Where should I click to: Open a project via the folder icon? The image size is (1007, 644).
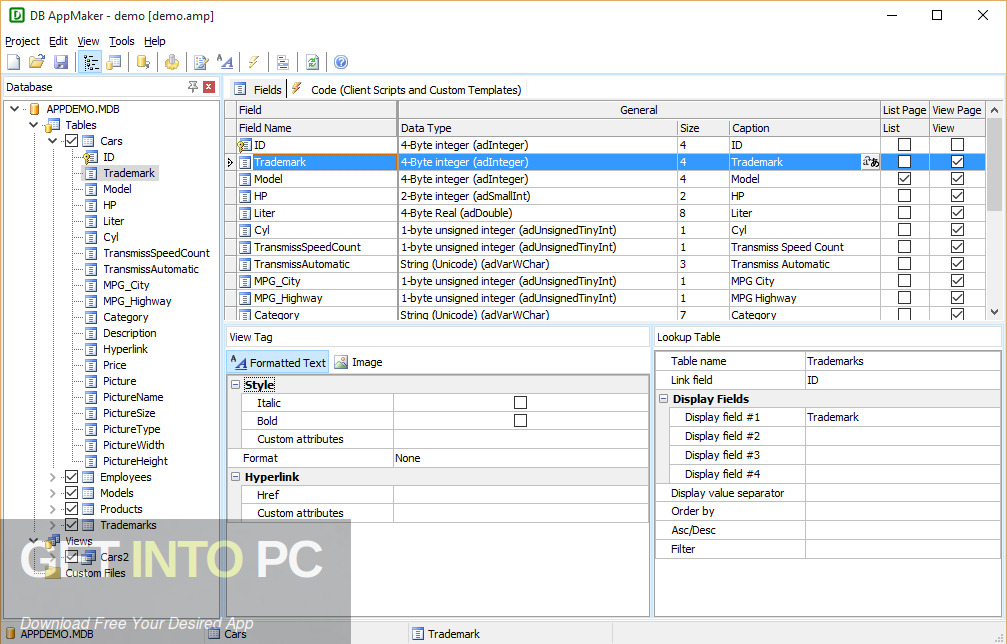(37, 62)
